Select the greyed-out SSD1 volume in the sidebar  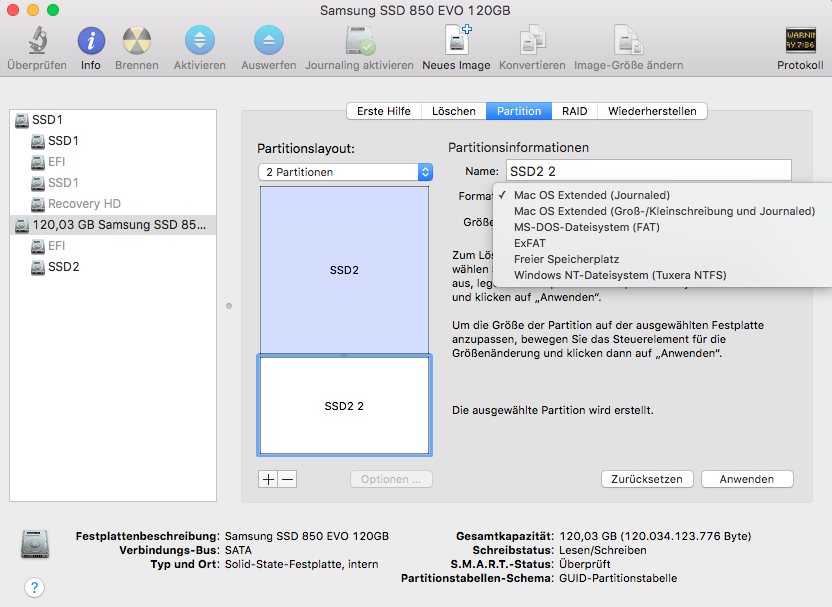(x=113, y=183)
